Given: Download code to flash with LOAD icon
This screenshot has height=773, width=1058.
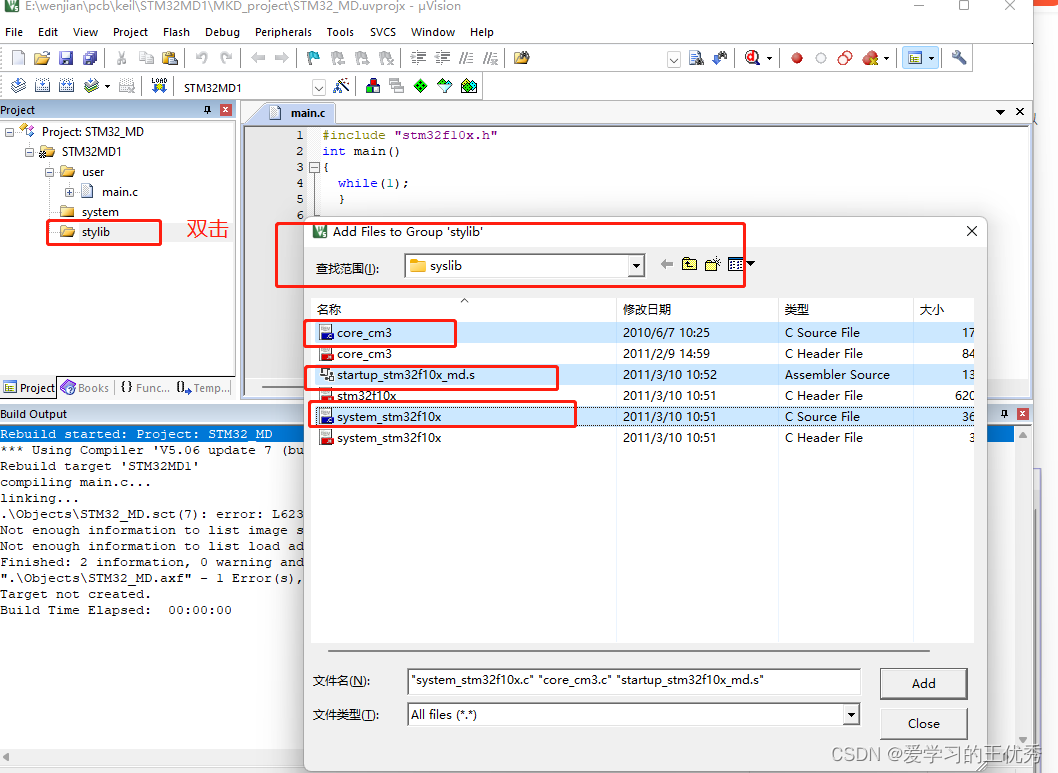Looking at the screenshot, I should (x=158, y=85).
